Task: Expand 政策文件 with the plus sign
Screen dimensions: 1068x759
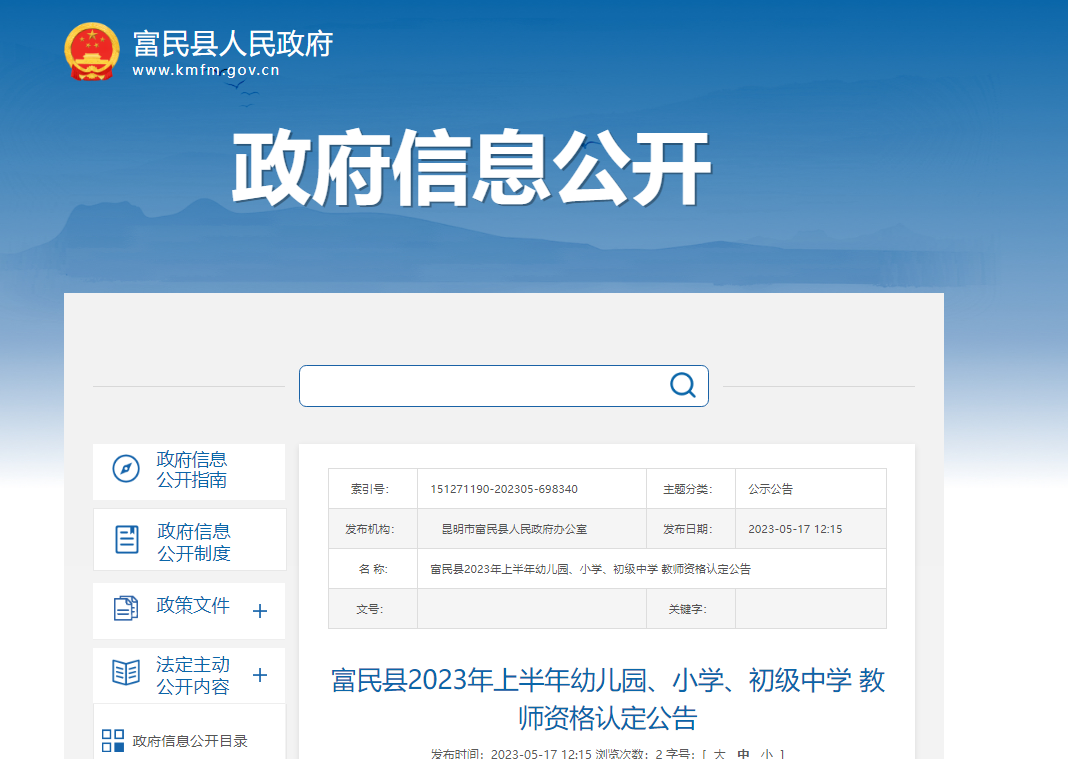Action: 260,611
